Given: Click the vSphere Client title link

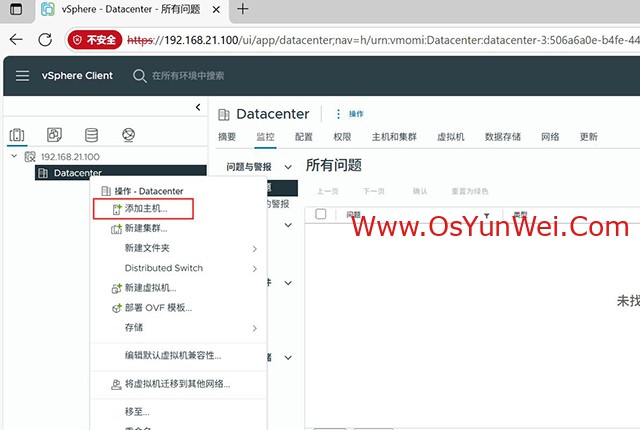Looking at the screenshot, I should click(x=77, y=75).
